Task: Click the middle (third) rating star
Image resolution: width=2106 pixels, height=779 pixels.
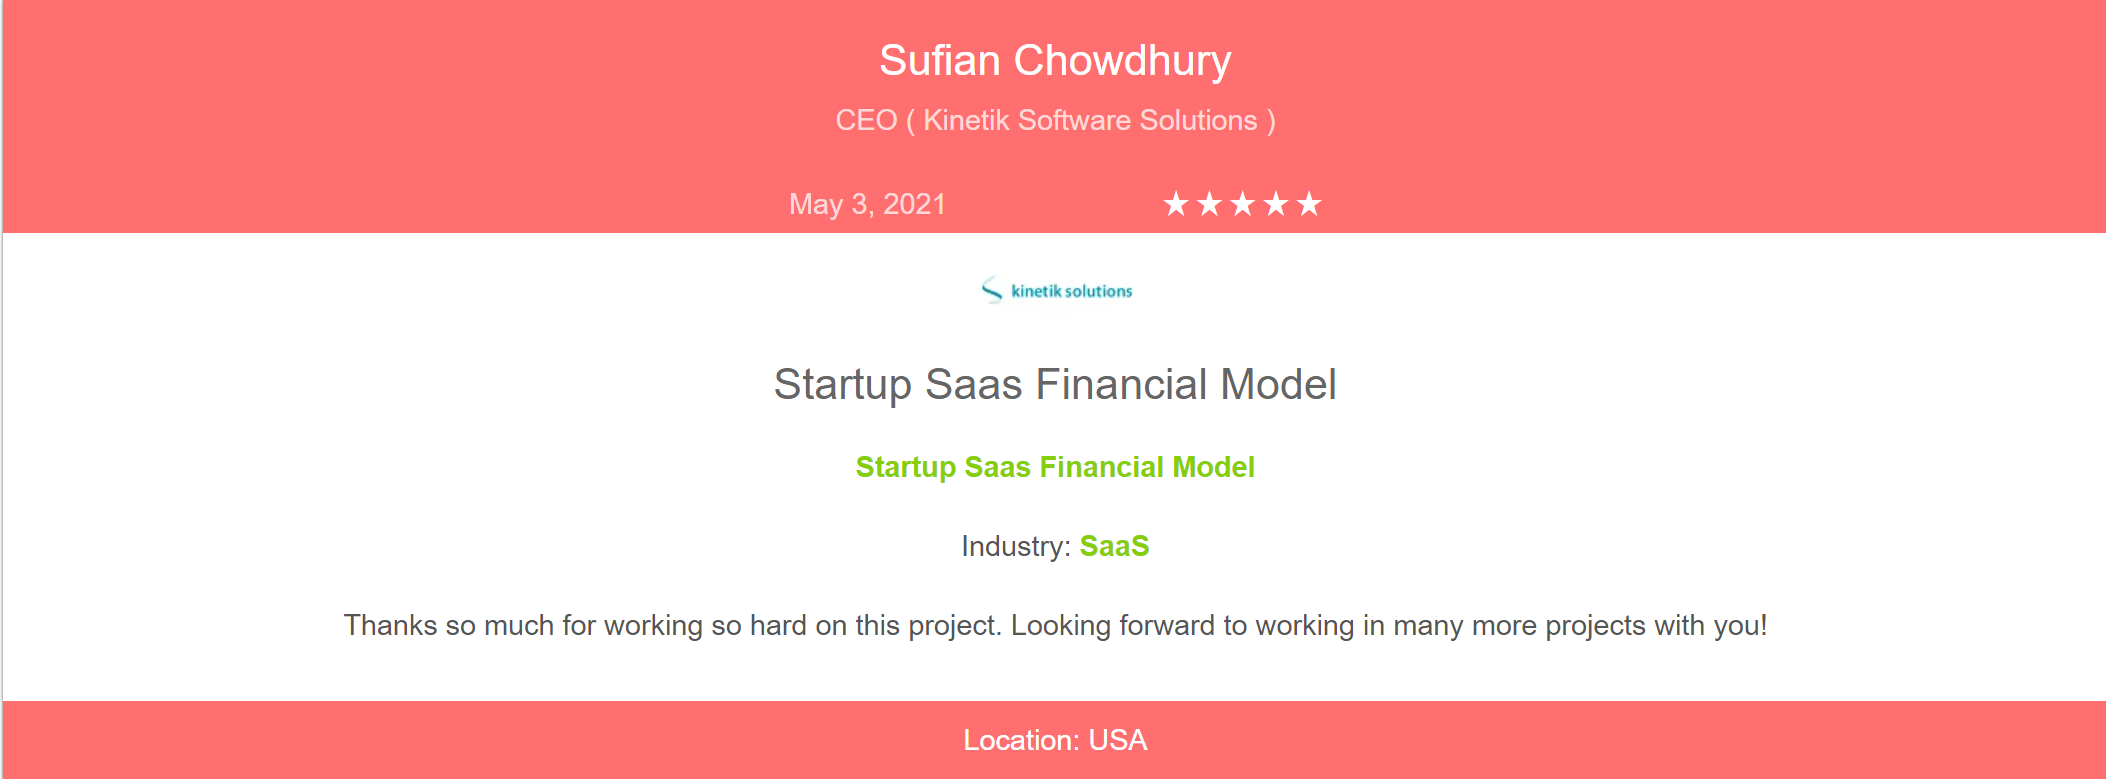Action: click(1242, 204)
